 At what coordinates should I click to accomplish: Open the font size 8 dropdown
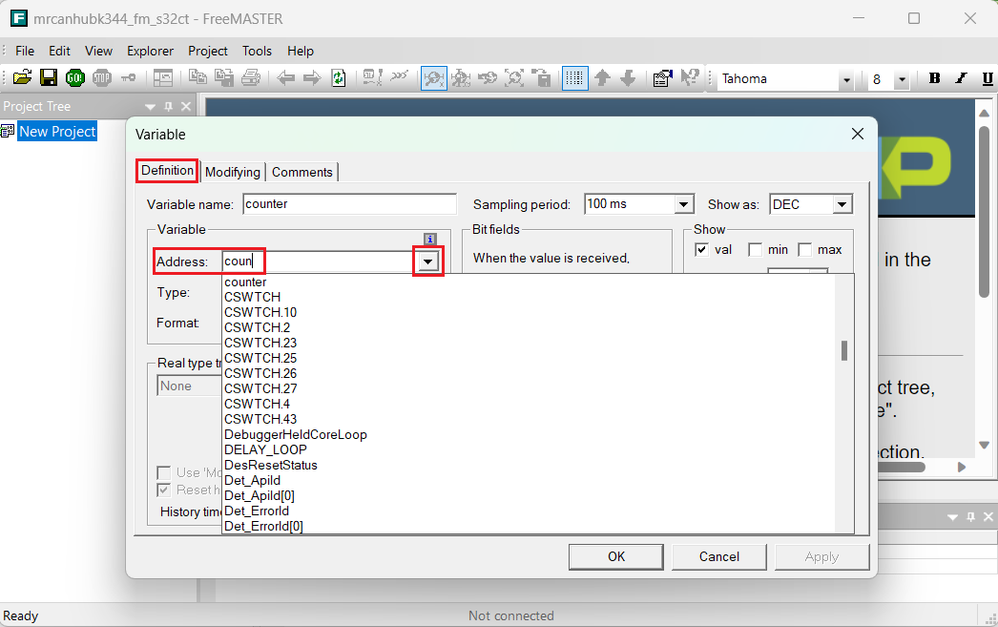pyautogui.click(x=902, y=80)
